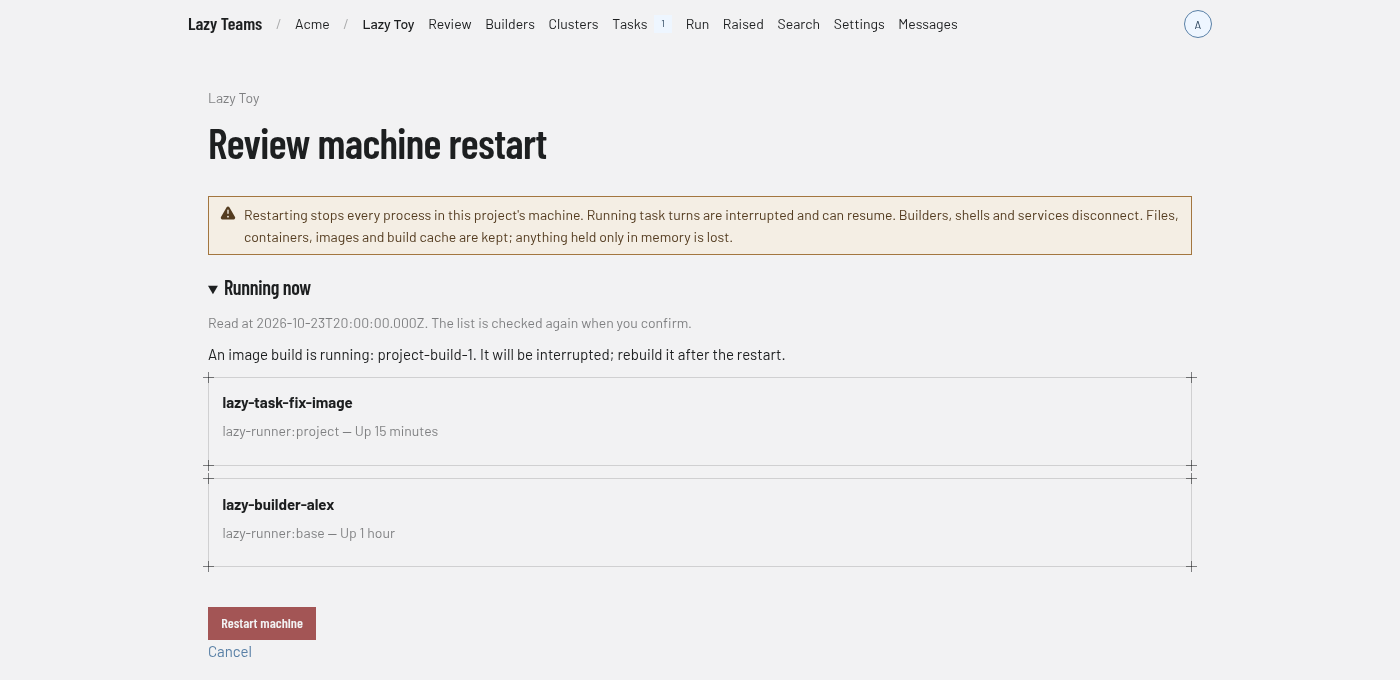This screenshot has width=1400, height=680.
Task: Open the Run tab
Action: [x=697, y=24]
